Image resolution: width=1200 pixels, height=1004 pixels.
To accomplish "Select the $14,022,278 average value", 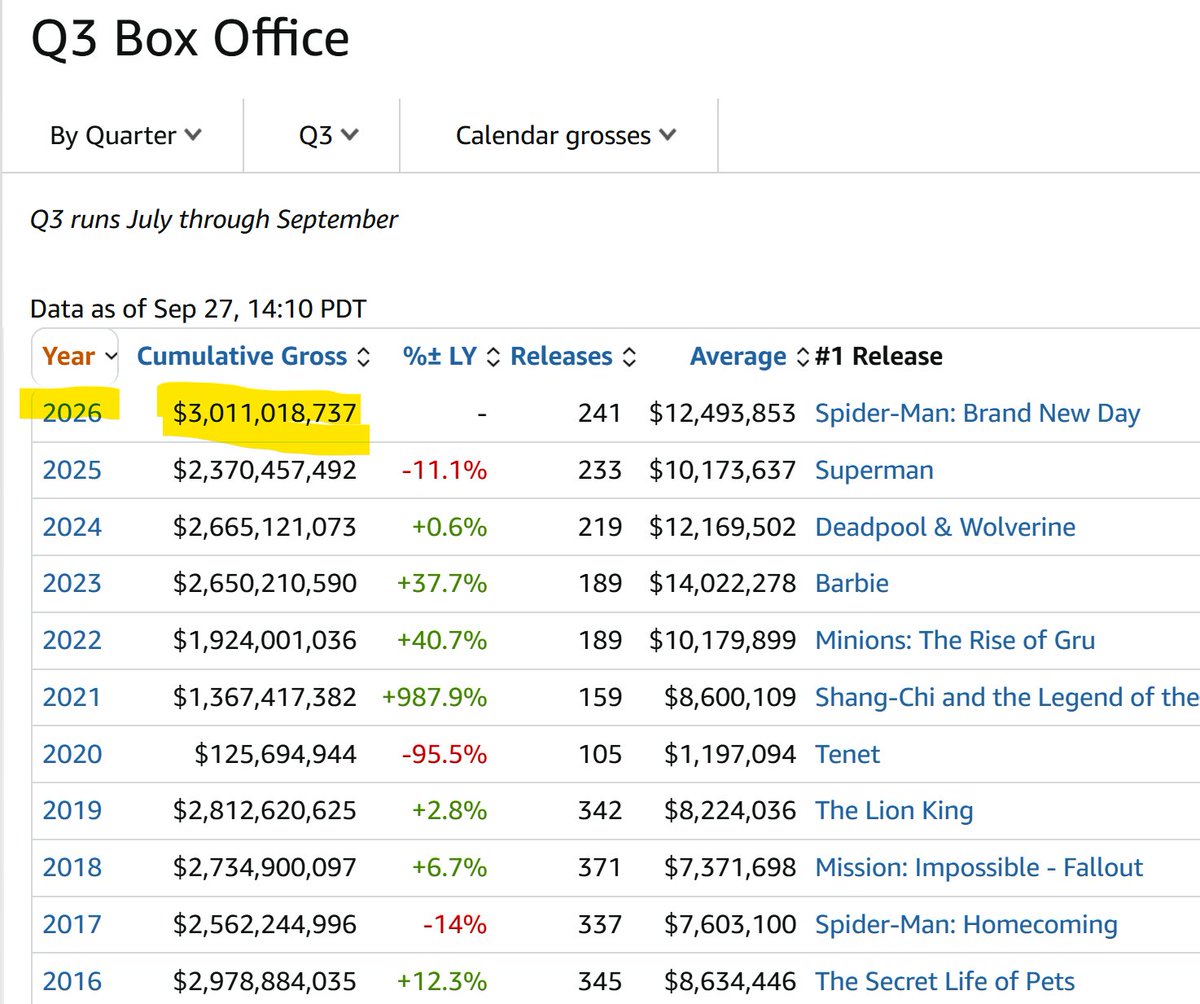I will tap(722, 583).
